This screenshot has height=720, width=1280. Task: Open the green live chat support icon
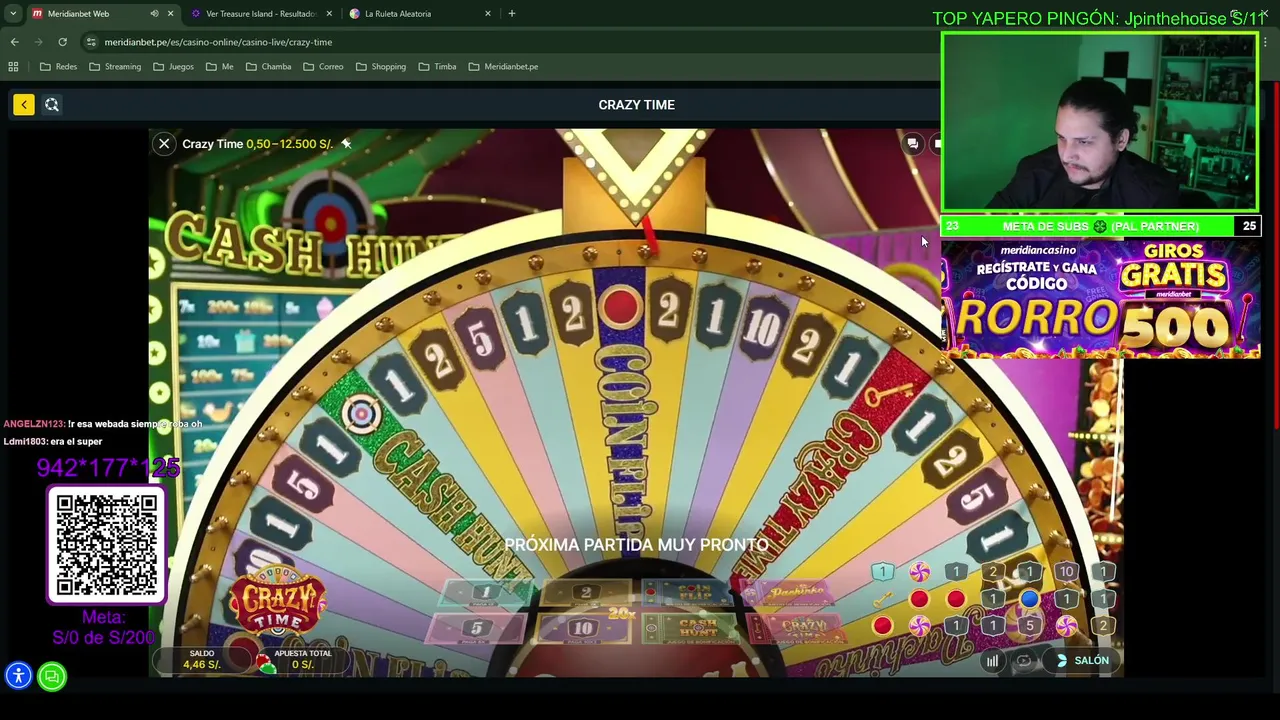click(x=52, y=676)
